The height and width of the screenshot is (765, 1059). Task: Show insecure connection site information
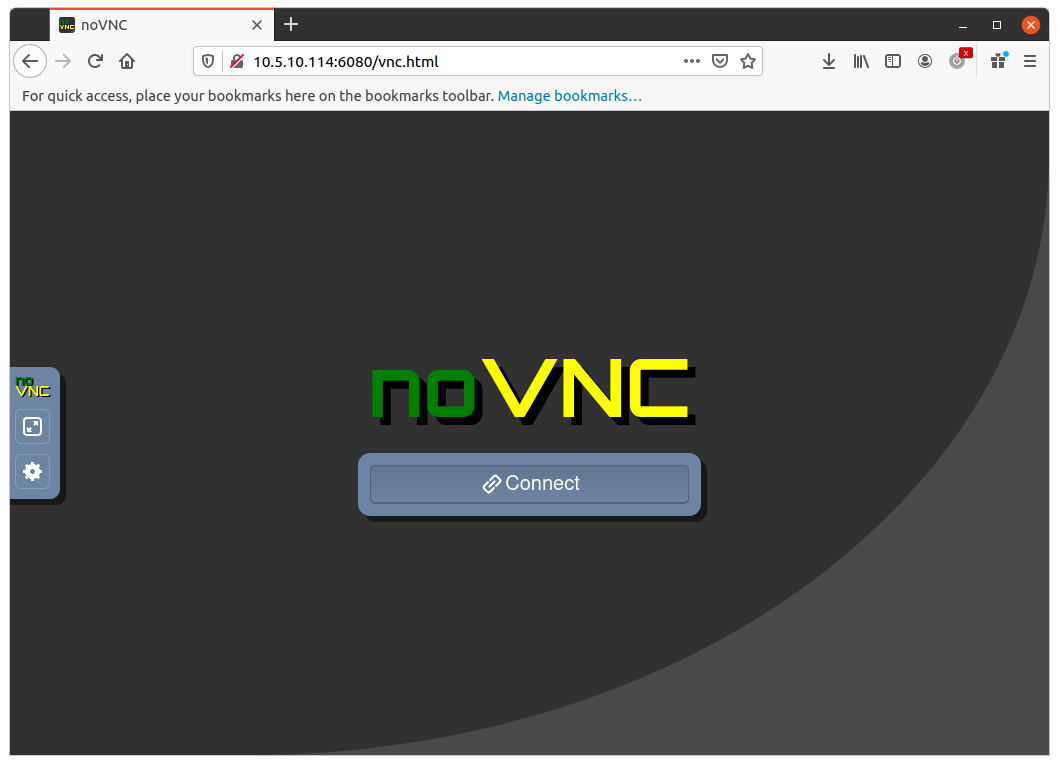(x=236, y=61)
